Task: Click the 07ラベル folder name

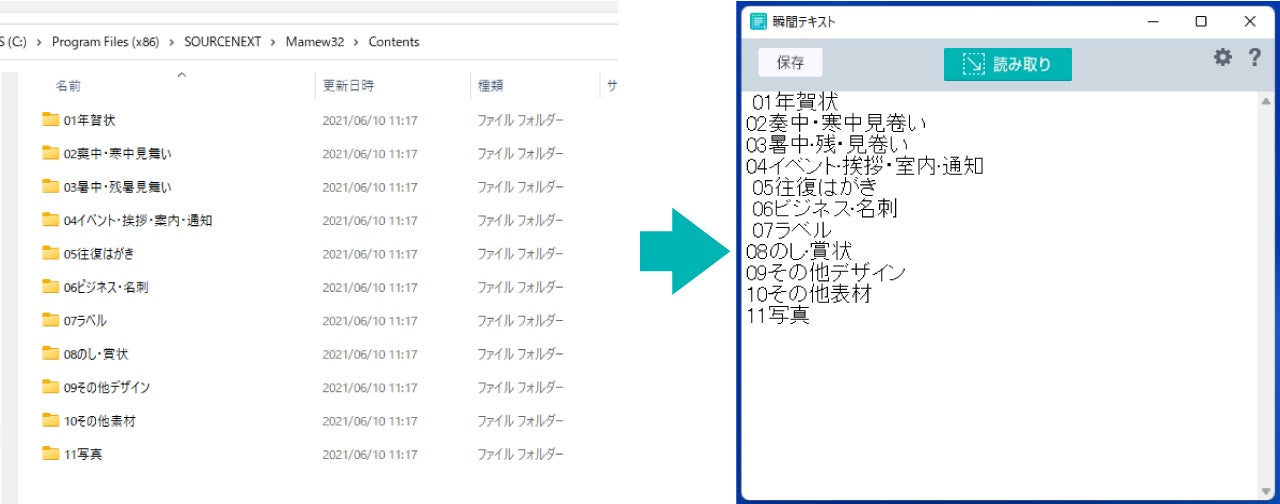Action: click(85, 321)
